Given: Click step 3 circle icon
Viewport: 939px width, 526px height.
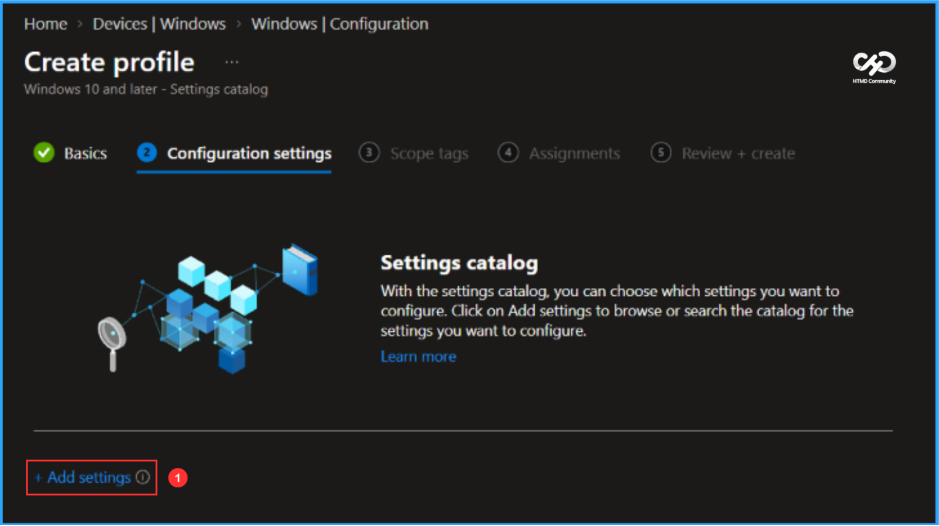Looking at the screenshot, I should pos(369,153).
